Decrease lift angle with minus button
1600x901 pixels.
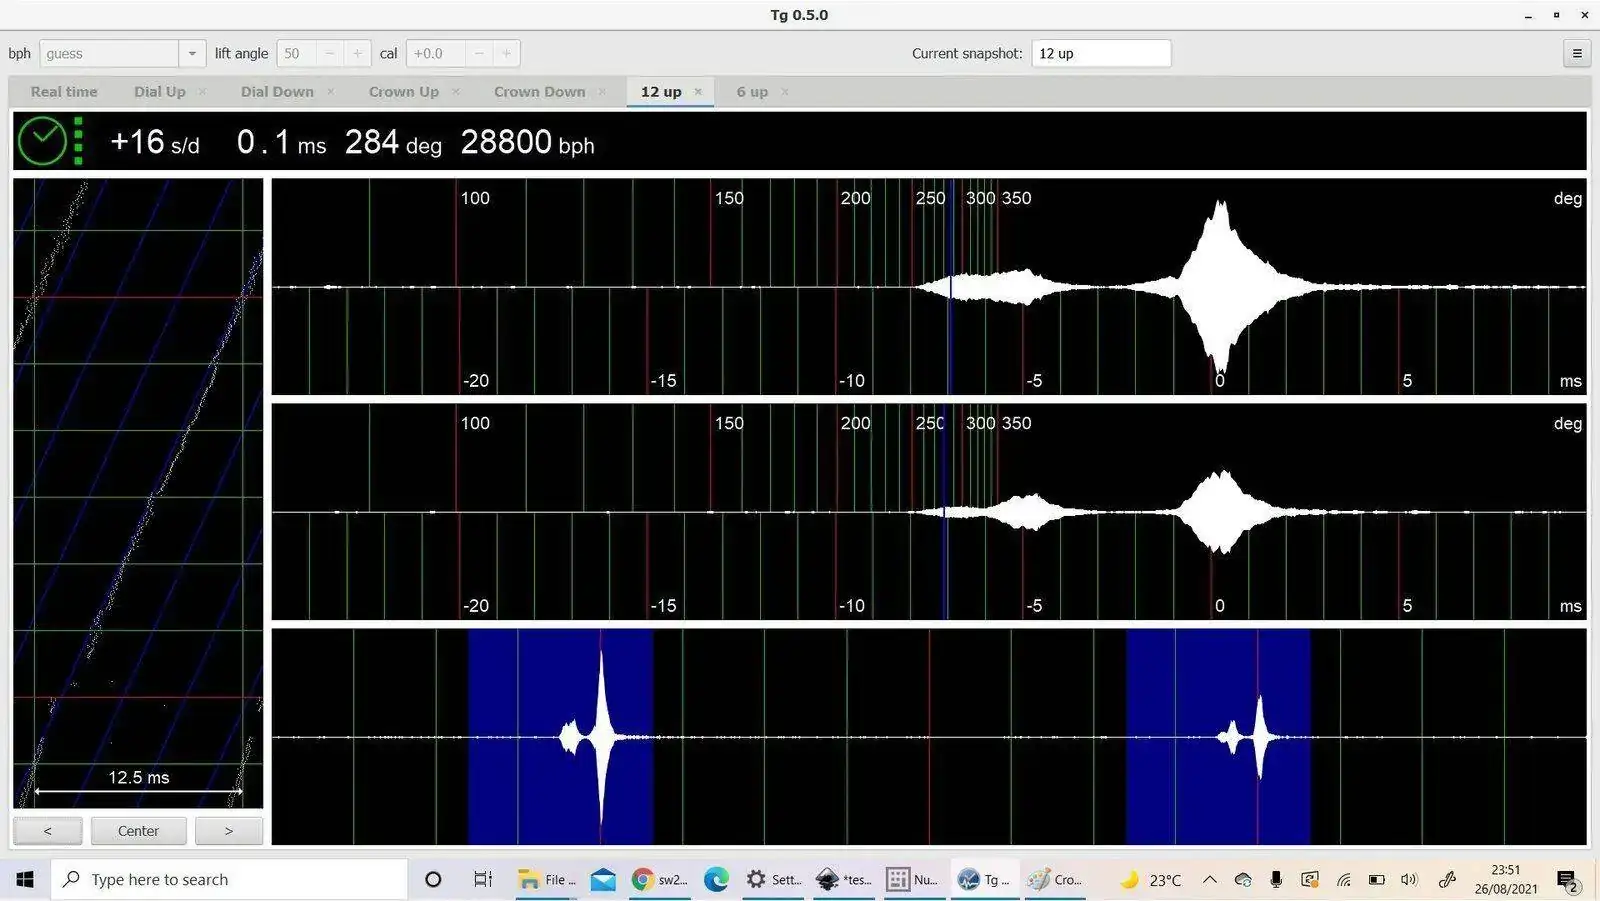[x=330, y=54]
